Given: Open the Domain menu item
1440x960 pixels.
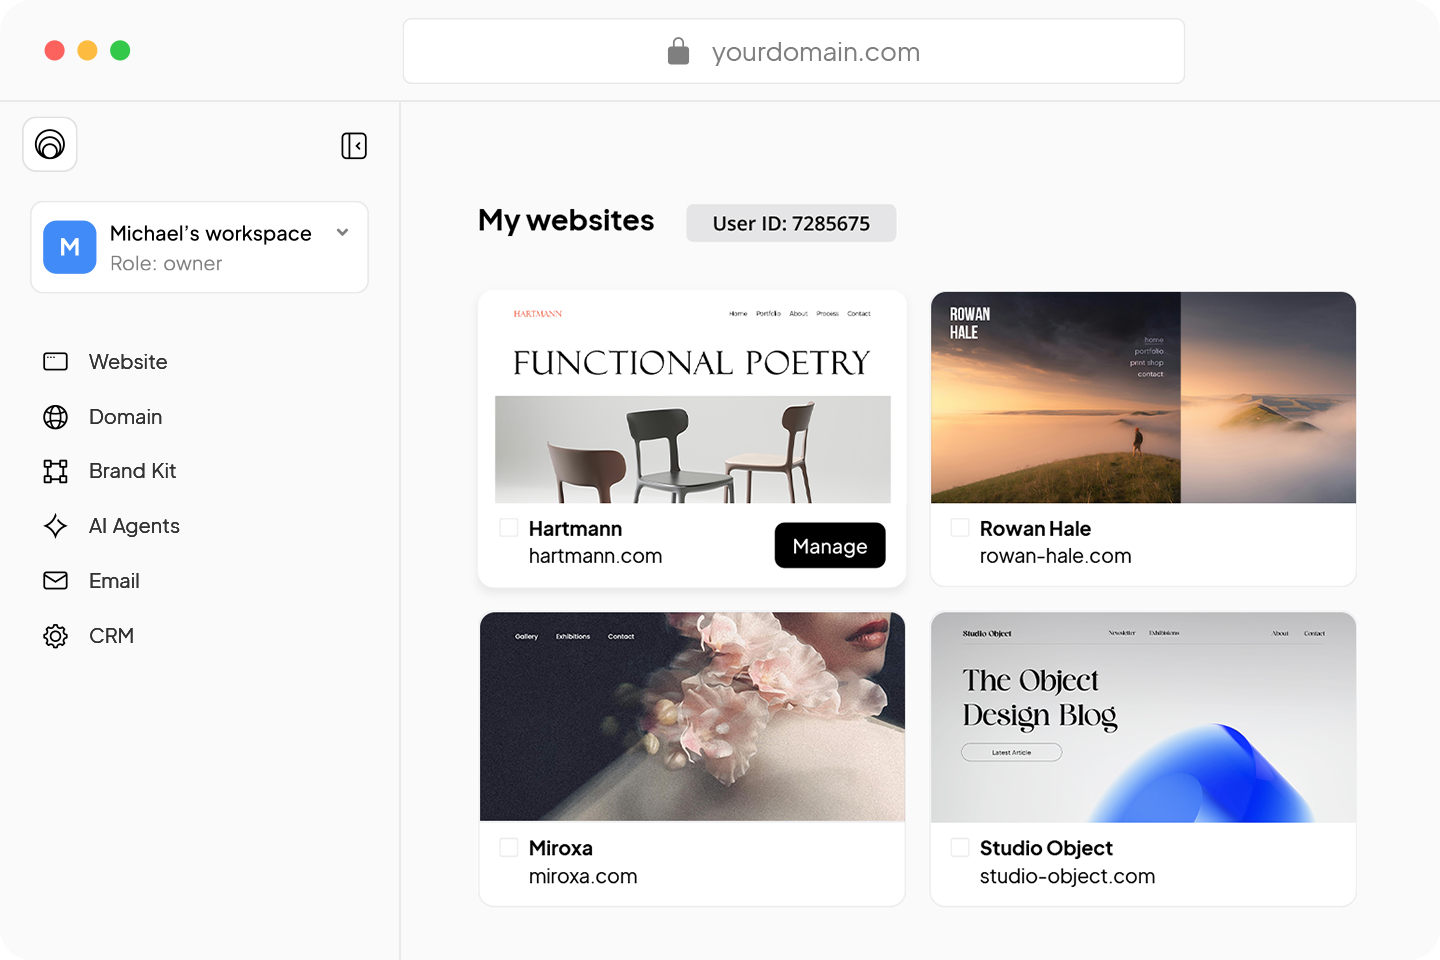Looking at the screenshot, I should [125, 417].
